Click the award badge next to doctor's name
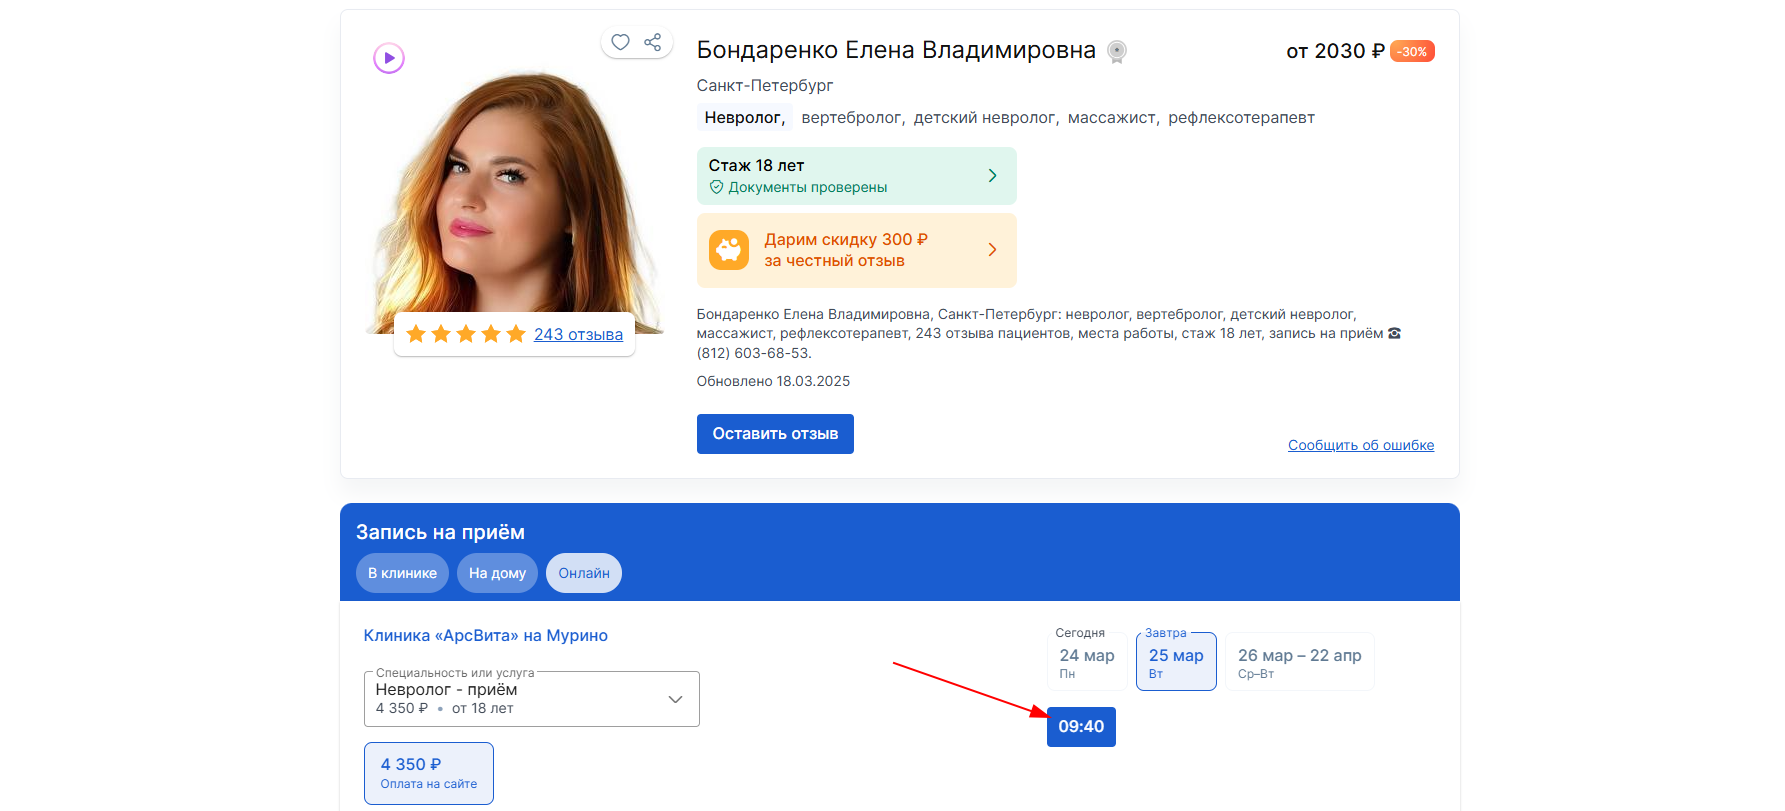The height and width of the screenshot is (811, 1785). (x=1117, y=51)
